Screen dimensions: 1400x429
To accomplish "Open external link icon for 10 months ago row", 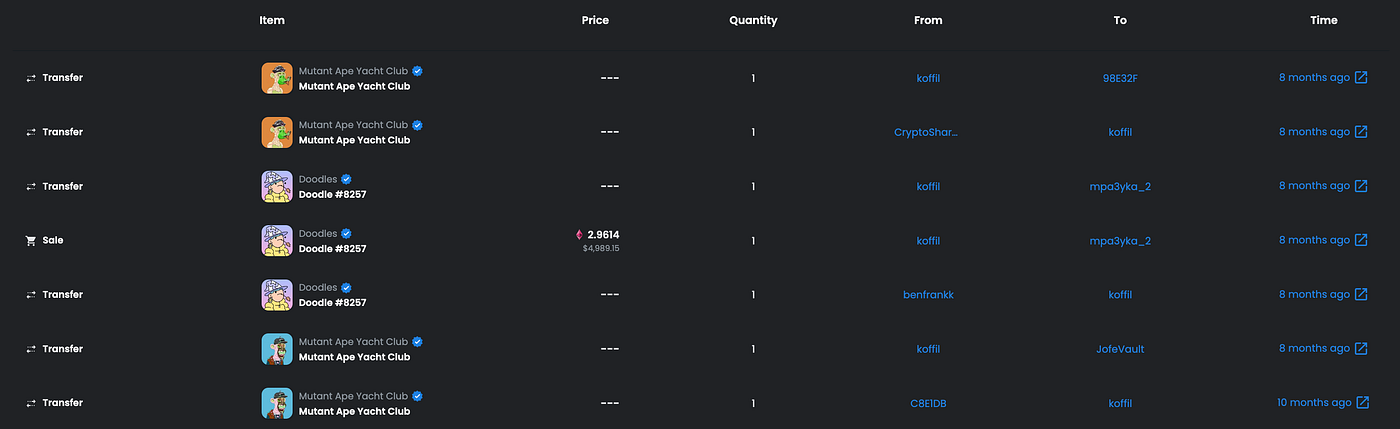I will [x=1362, y=402].
